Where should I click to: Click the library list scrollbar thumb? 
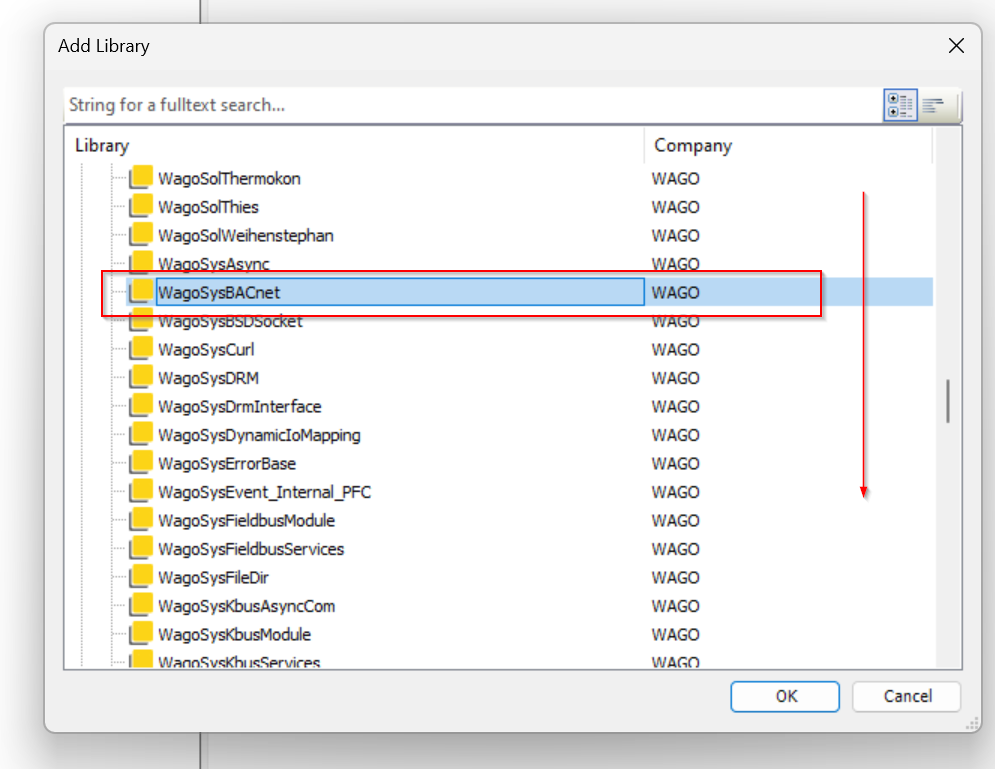click(947, 401)
